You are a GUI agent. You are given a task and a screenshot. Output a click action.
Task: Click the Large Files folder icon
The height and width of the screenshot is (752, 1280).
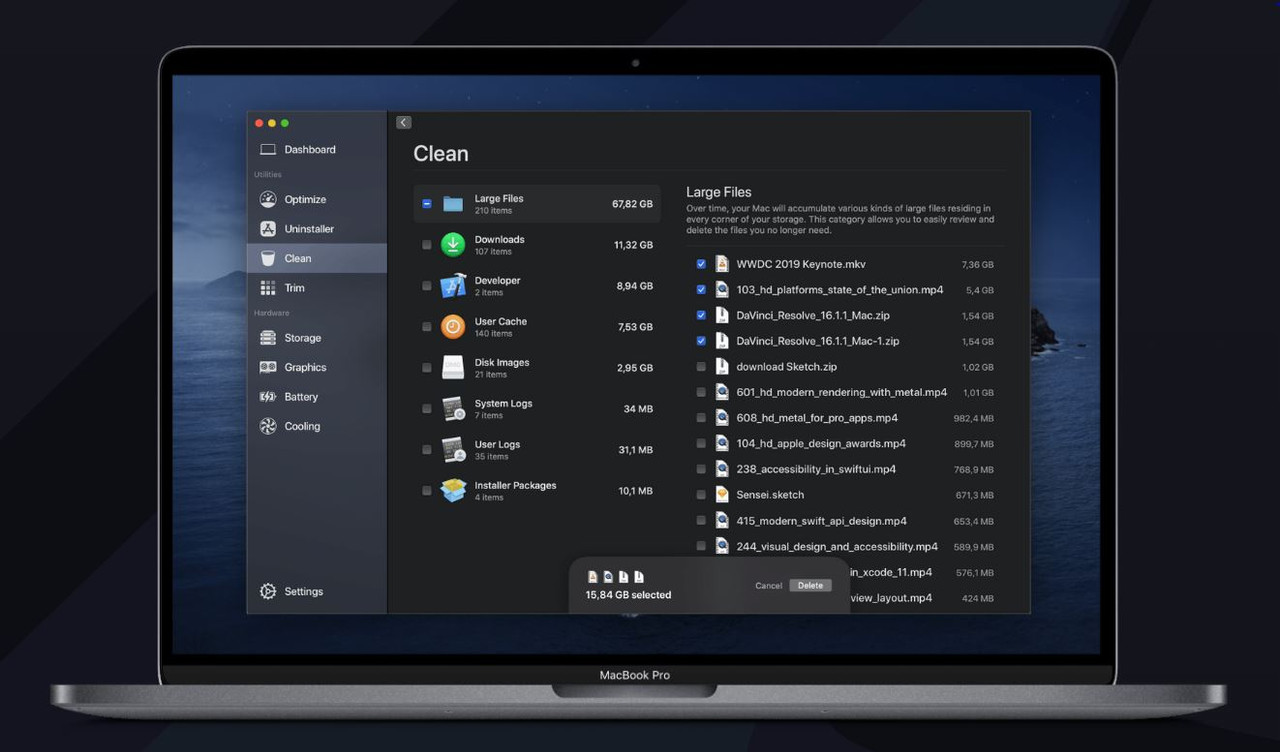[453, 204]
